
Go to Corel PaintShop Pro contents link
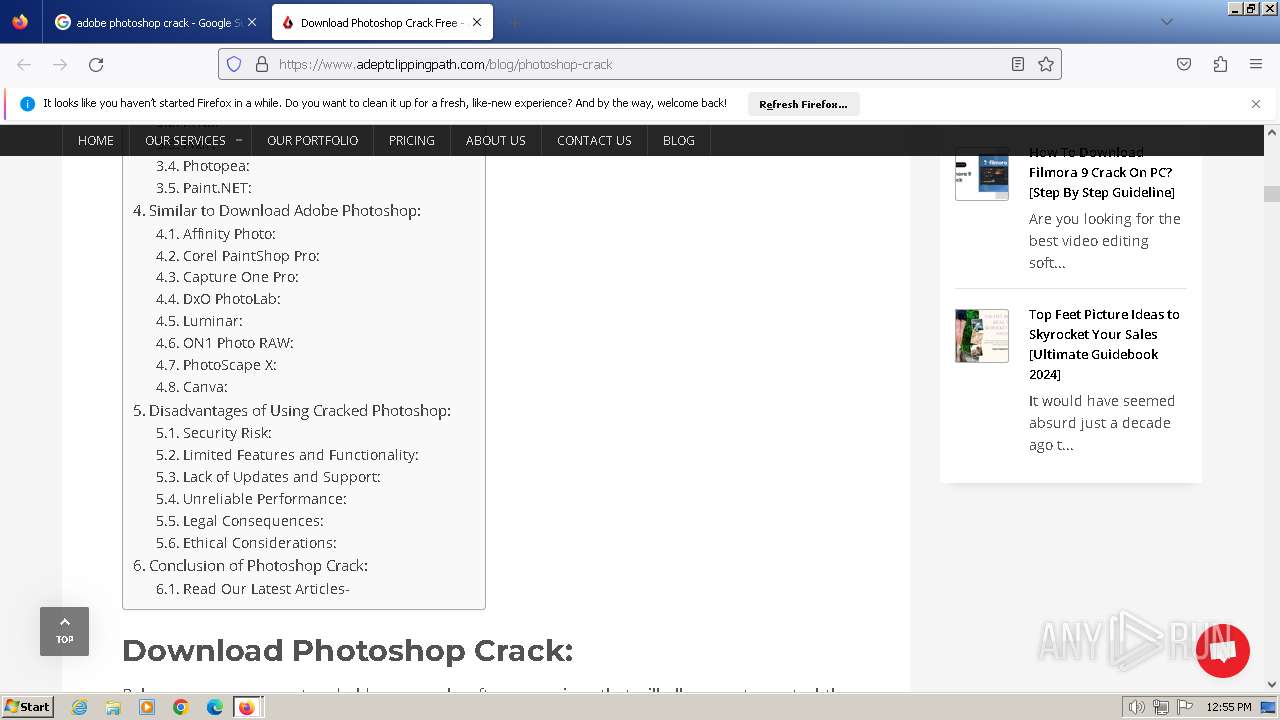pos(238,256)
